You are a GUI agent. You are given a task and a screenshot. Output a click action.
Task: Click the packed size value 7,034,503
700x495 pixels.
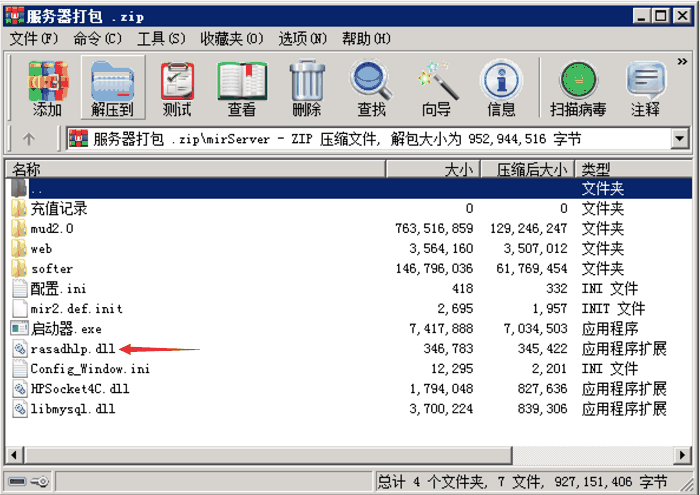click(535, 329)
